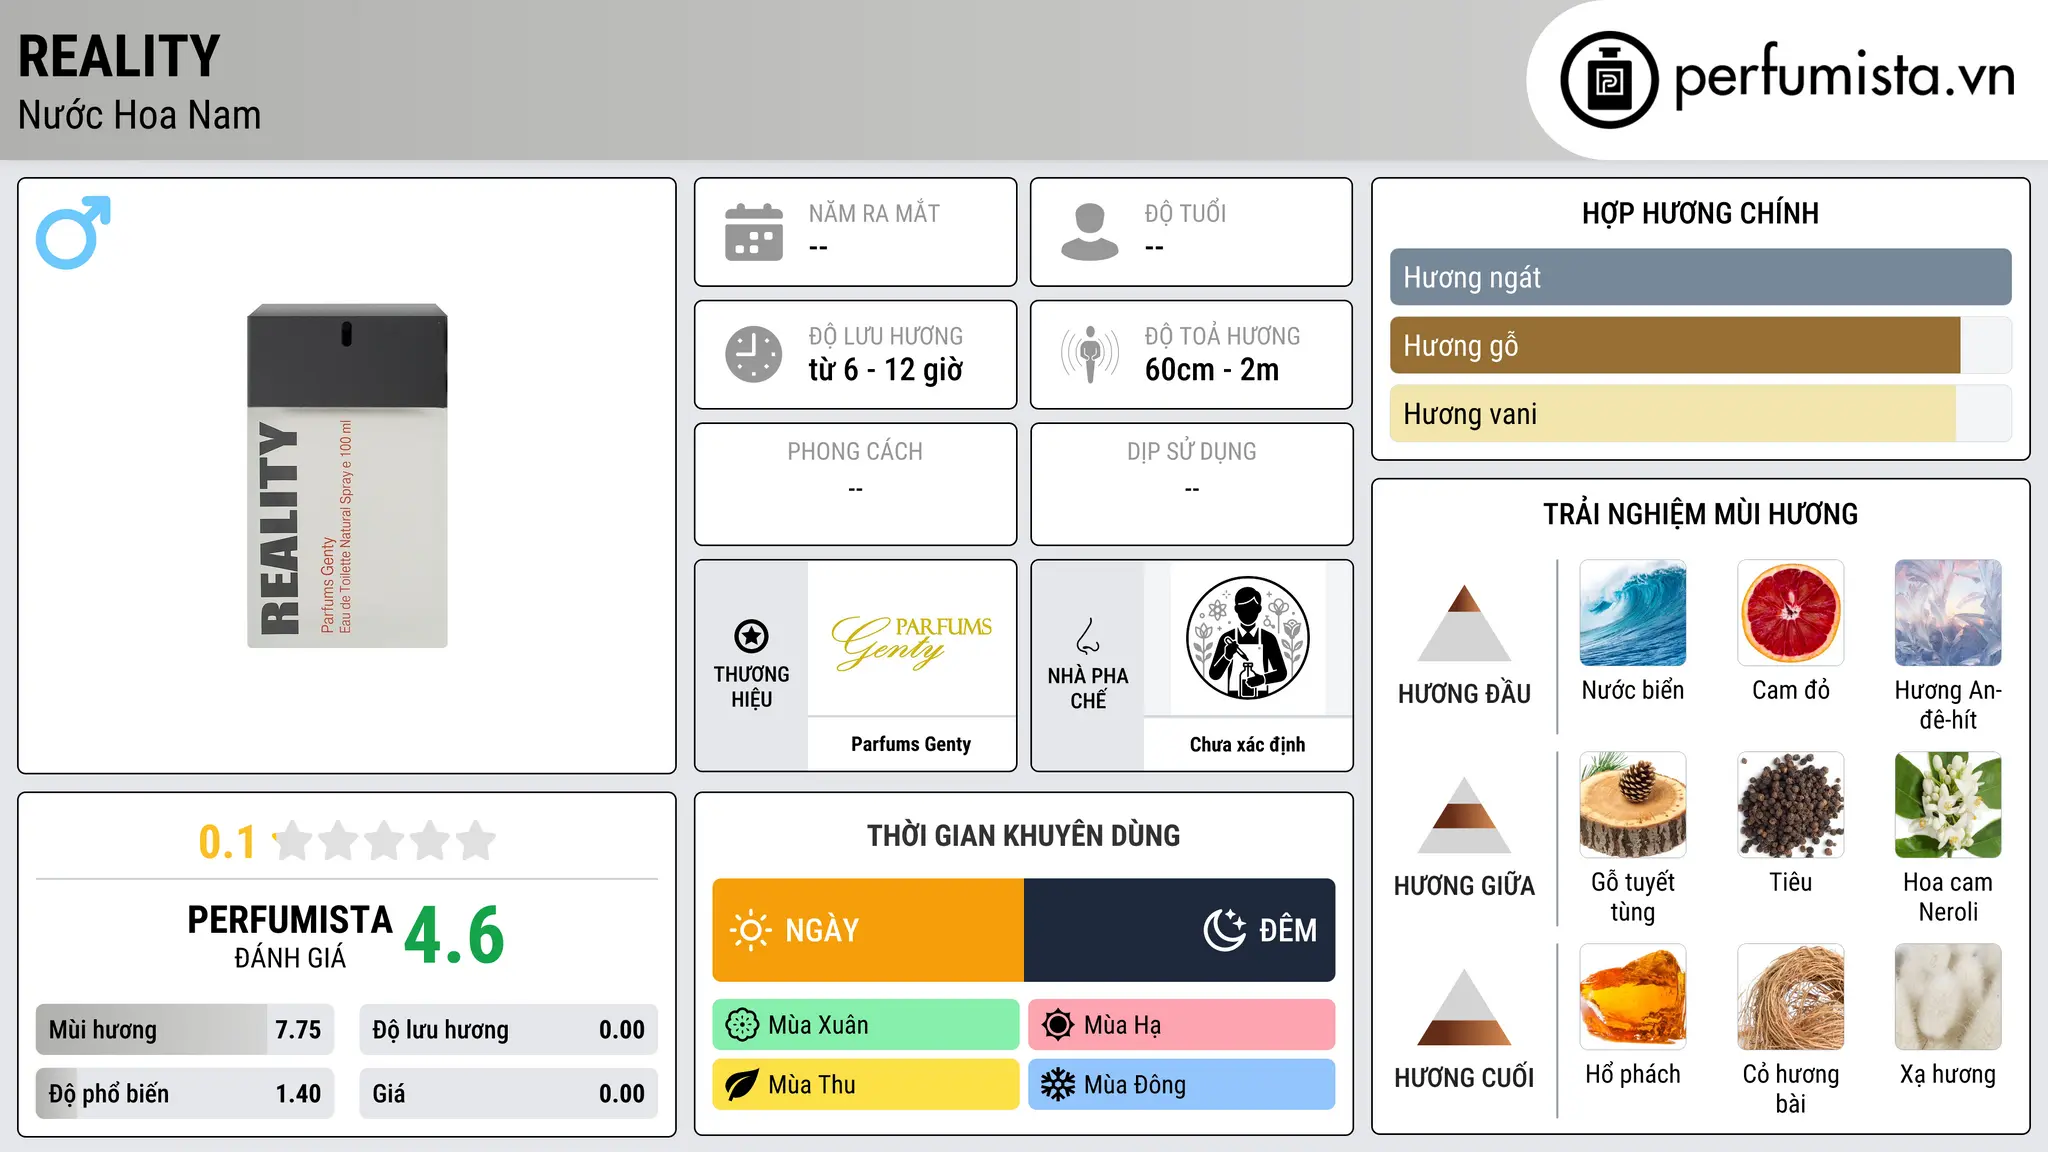The image size is (2048, 1152).
Task: Click the Perfumista đánh giá label
Action: click(290, 936)
